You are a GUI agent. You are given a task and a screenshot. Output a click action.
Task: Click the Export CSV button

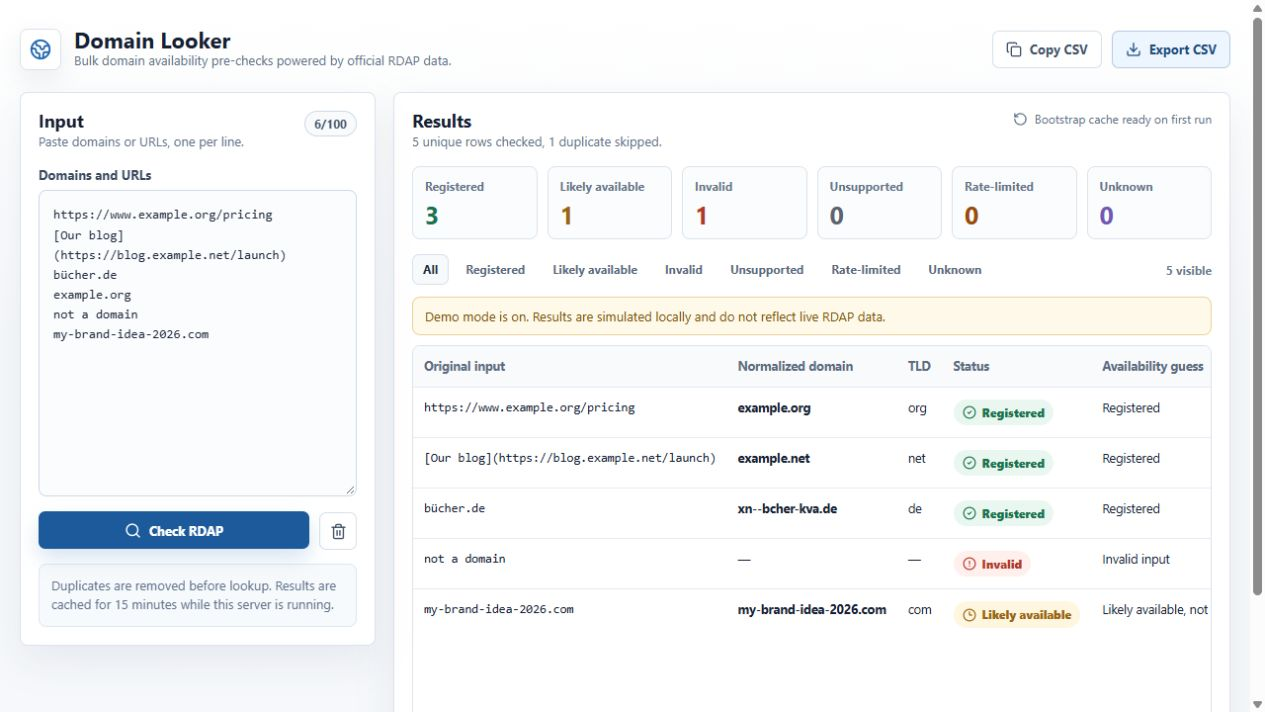click(x=1171, y=50)
